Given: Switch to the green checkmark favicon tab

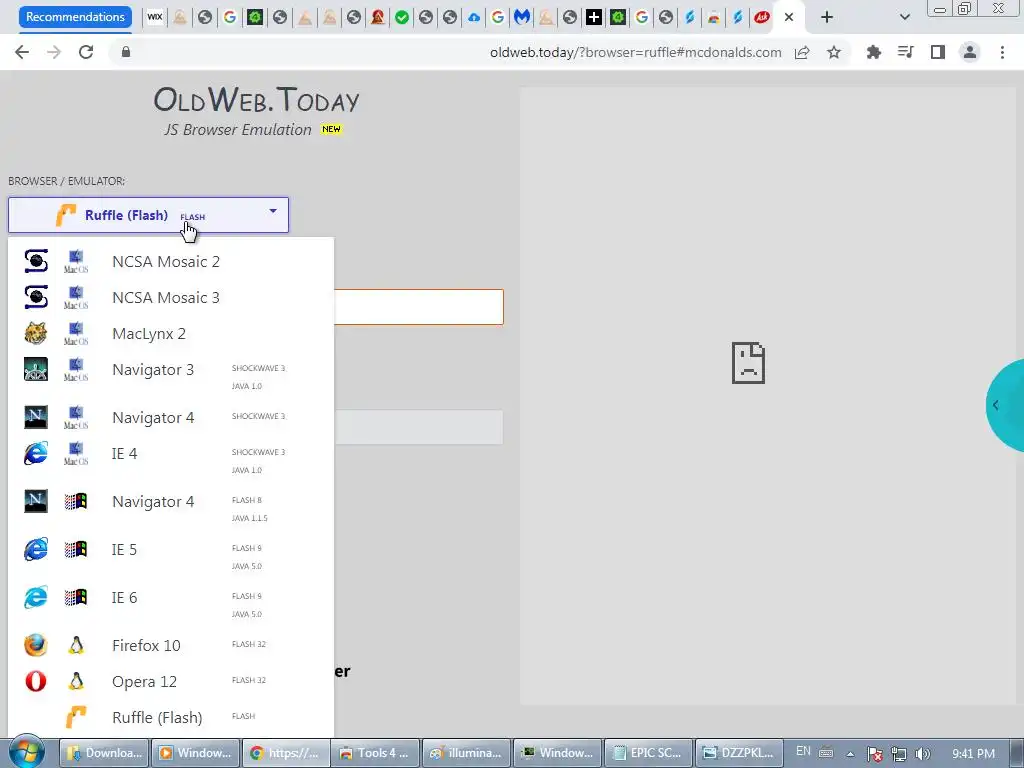Looking at the screenshot, I should (402, 17).
